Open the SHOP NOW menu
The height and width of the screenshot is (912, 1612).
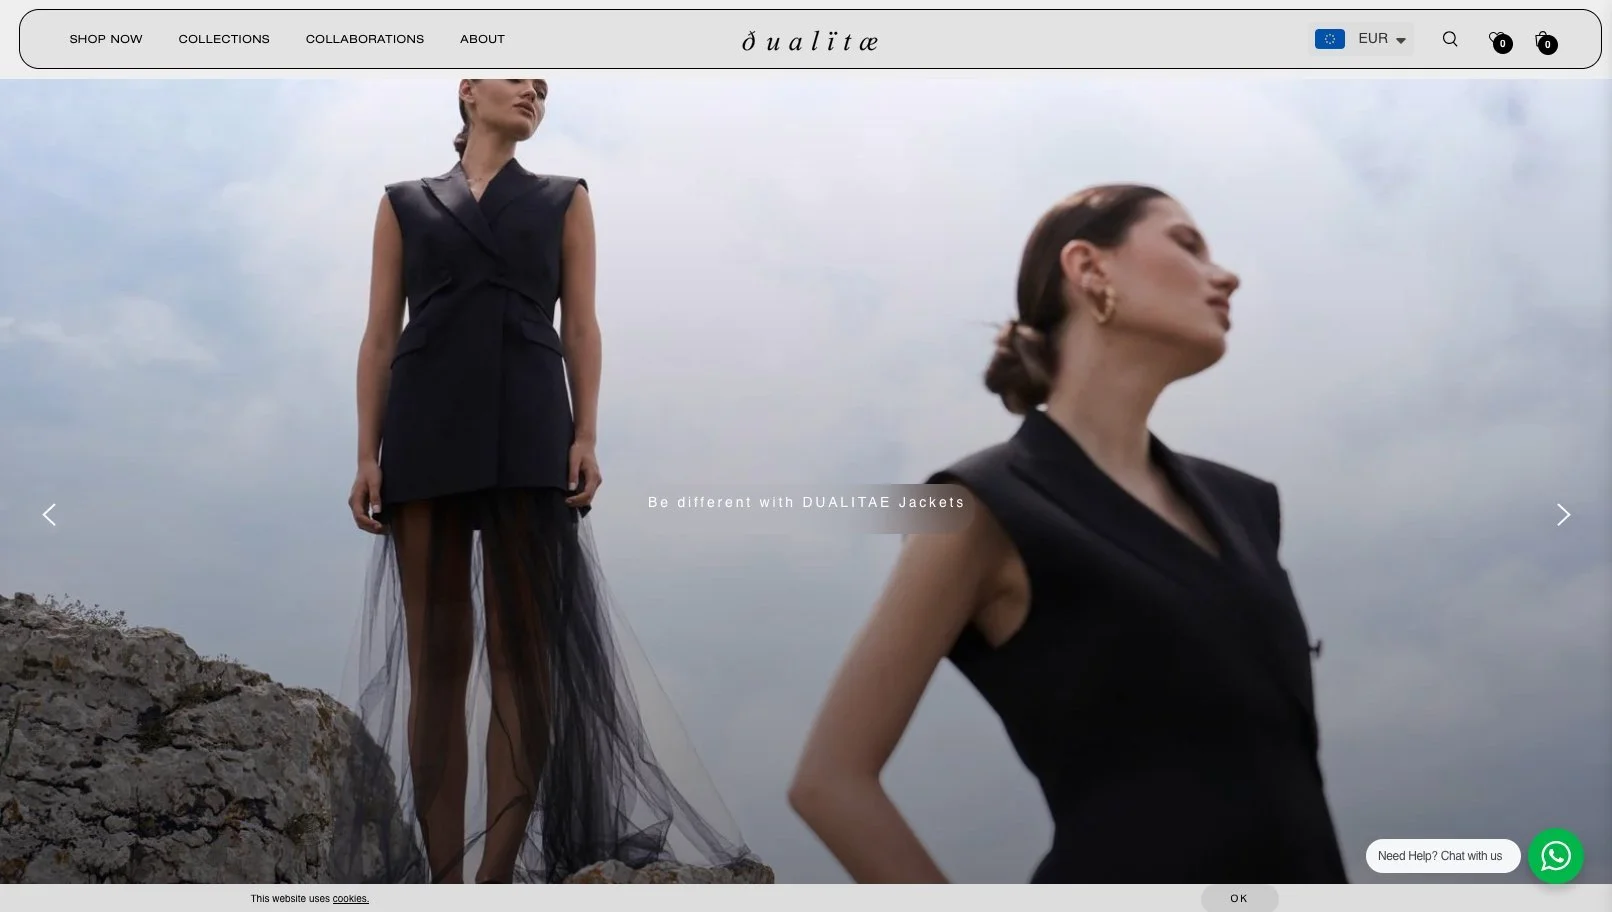(106, 39)
